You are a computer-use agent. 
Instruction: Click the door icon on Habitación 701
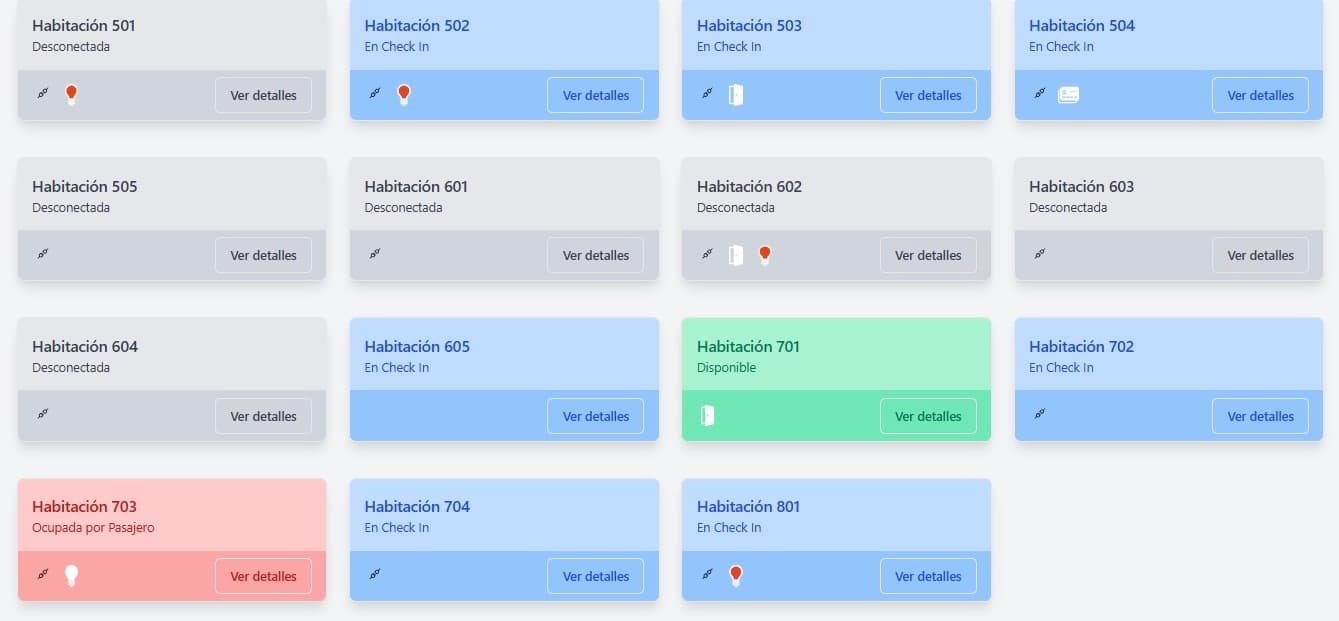(709, 414)
